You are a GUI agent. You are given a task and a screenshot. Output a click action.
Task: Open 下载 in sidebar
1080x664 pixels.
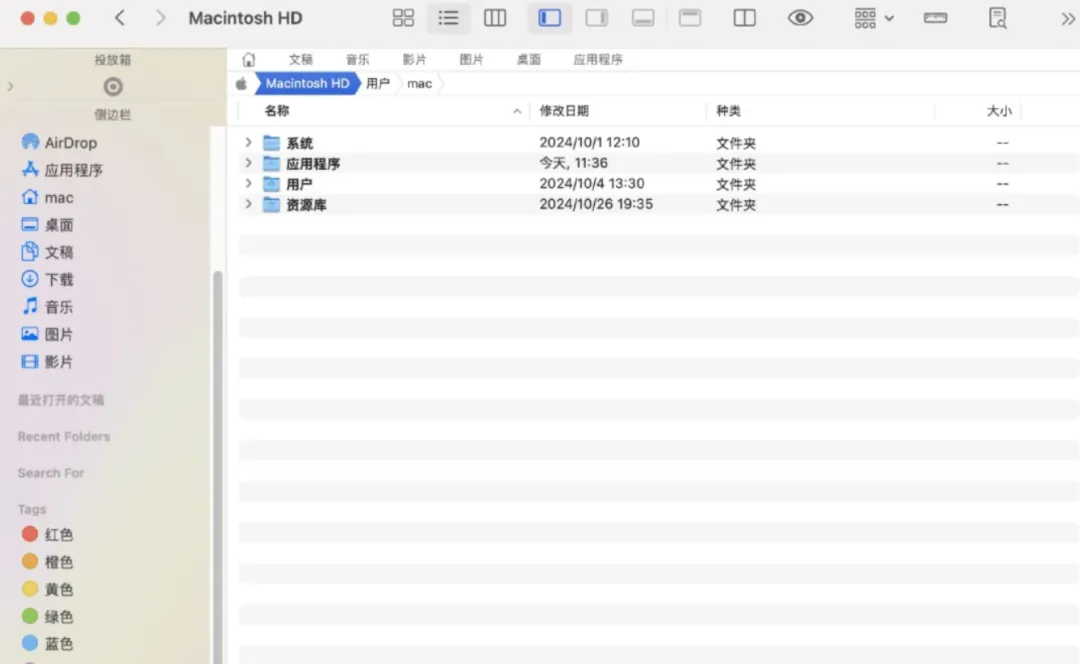[x=48, y=280]
